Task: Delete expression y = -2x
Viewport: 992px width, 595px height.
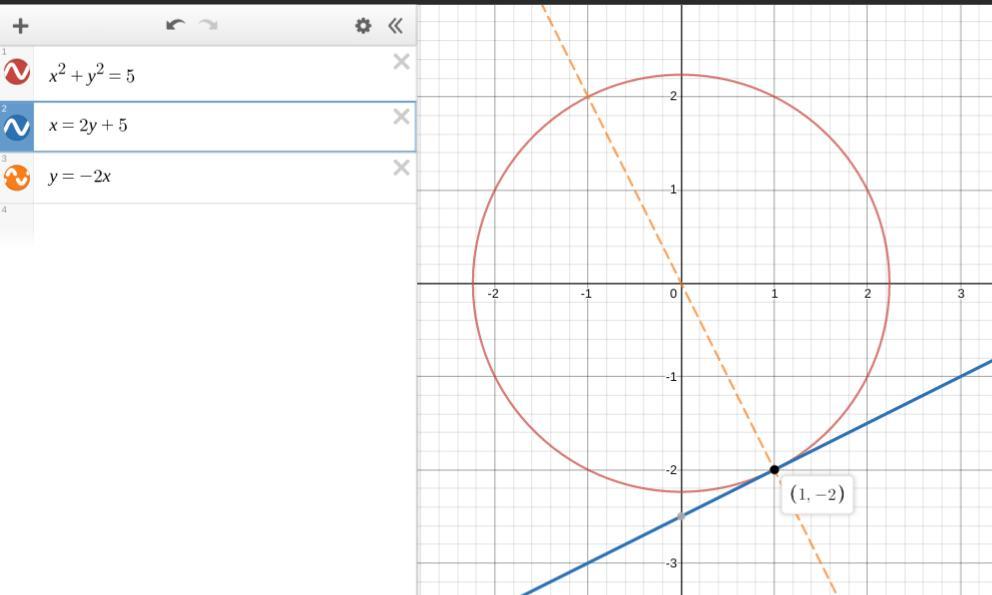Action: 402,168
